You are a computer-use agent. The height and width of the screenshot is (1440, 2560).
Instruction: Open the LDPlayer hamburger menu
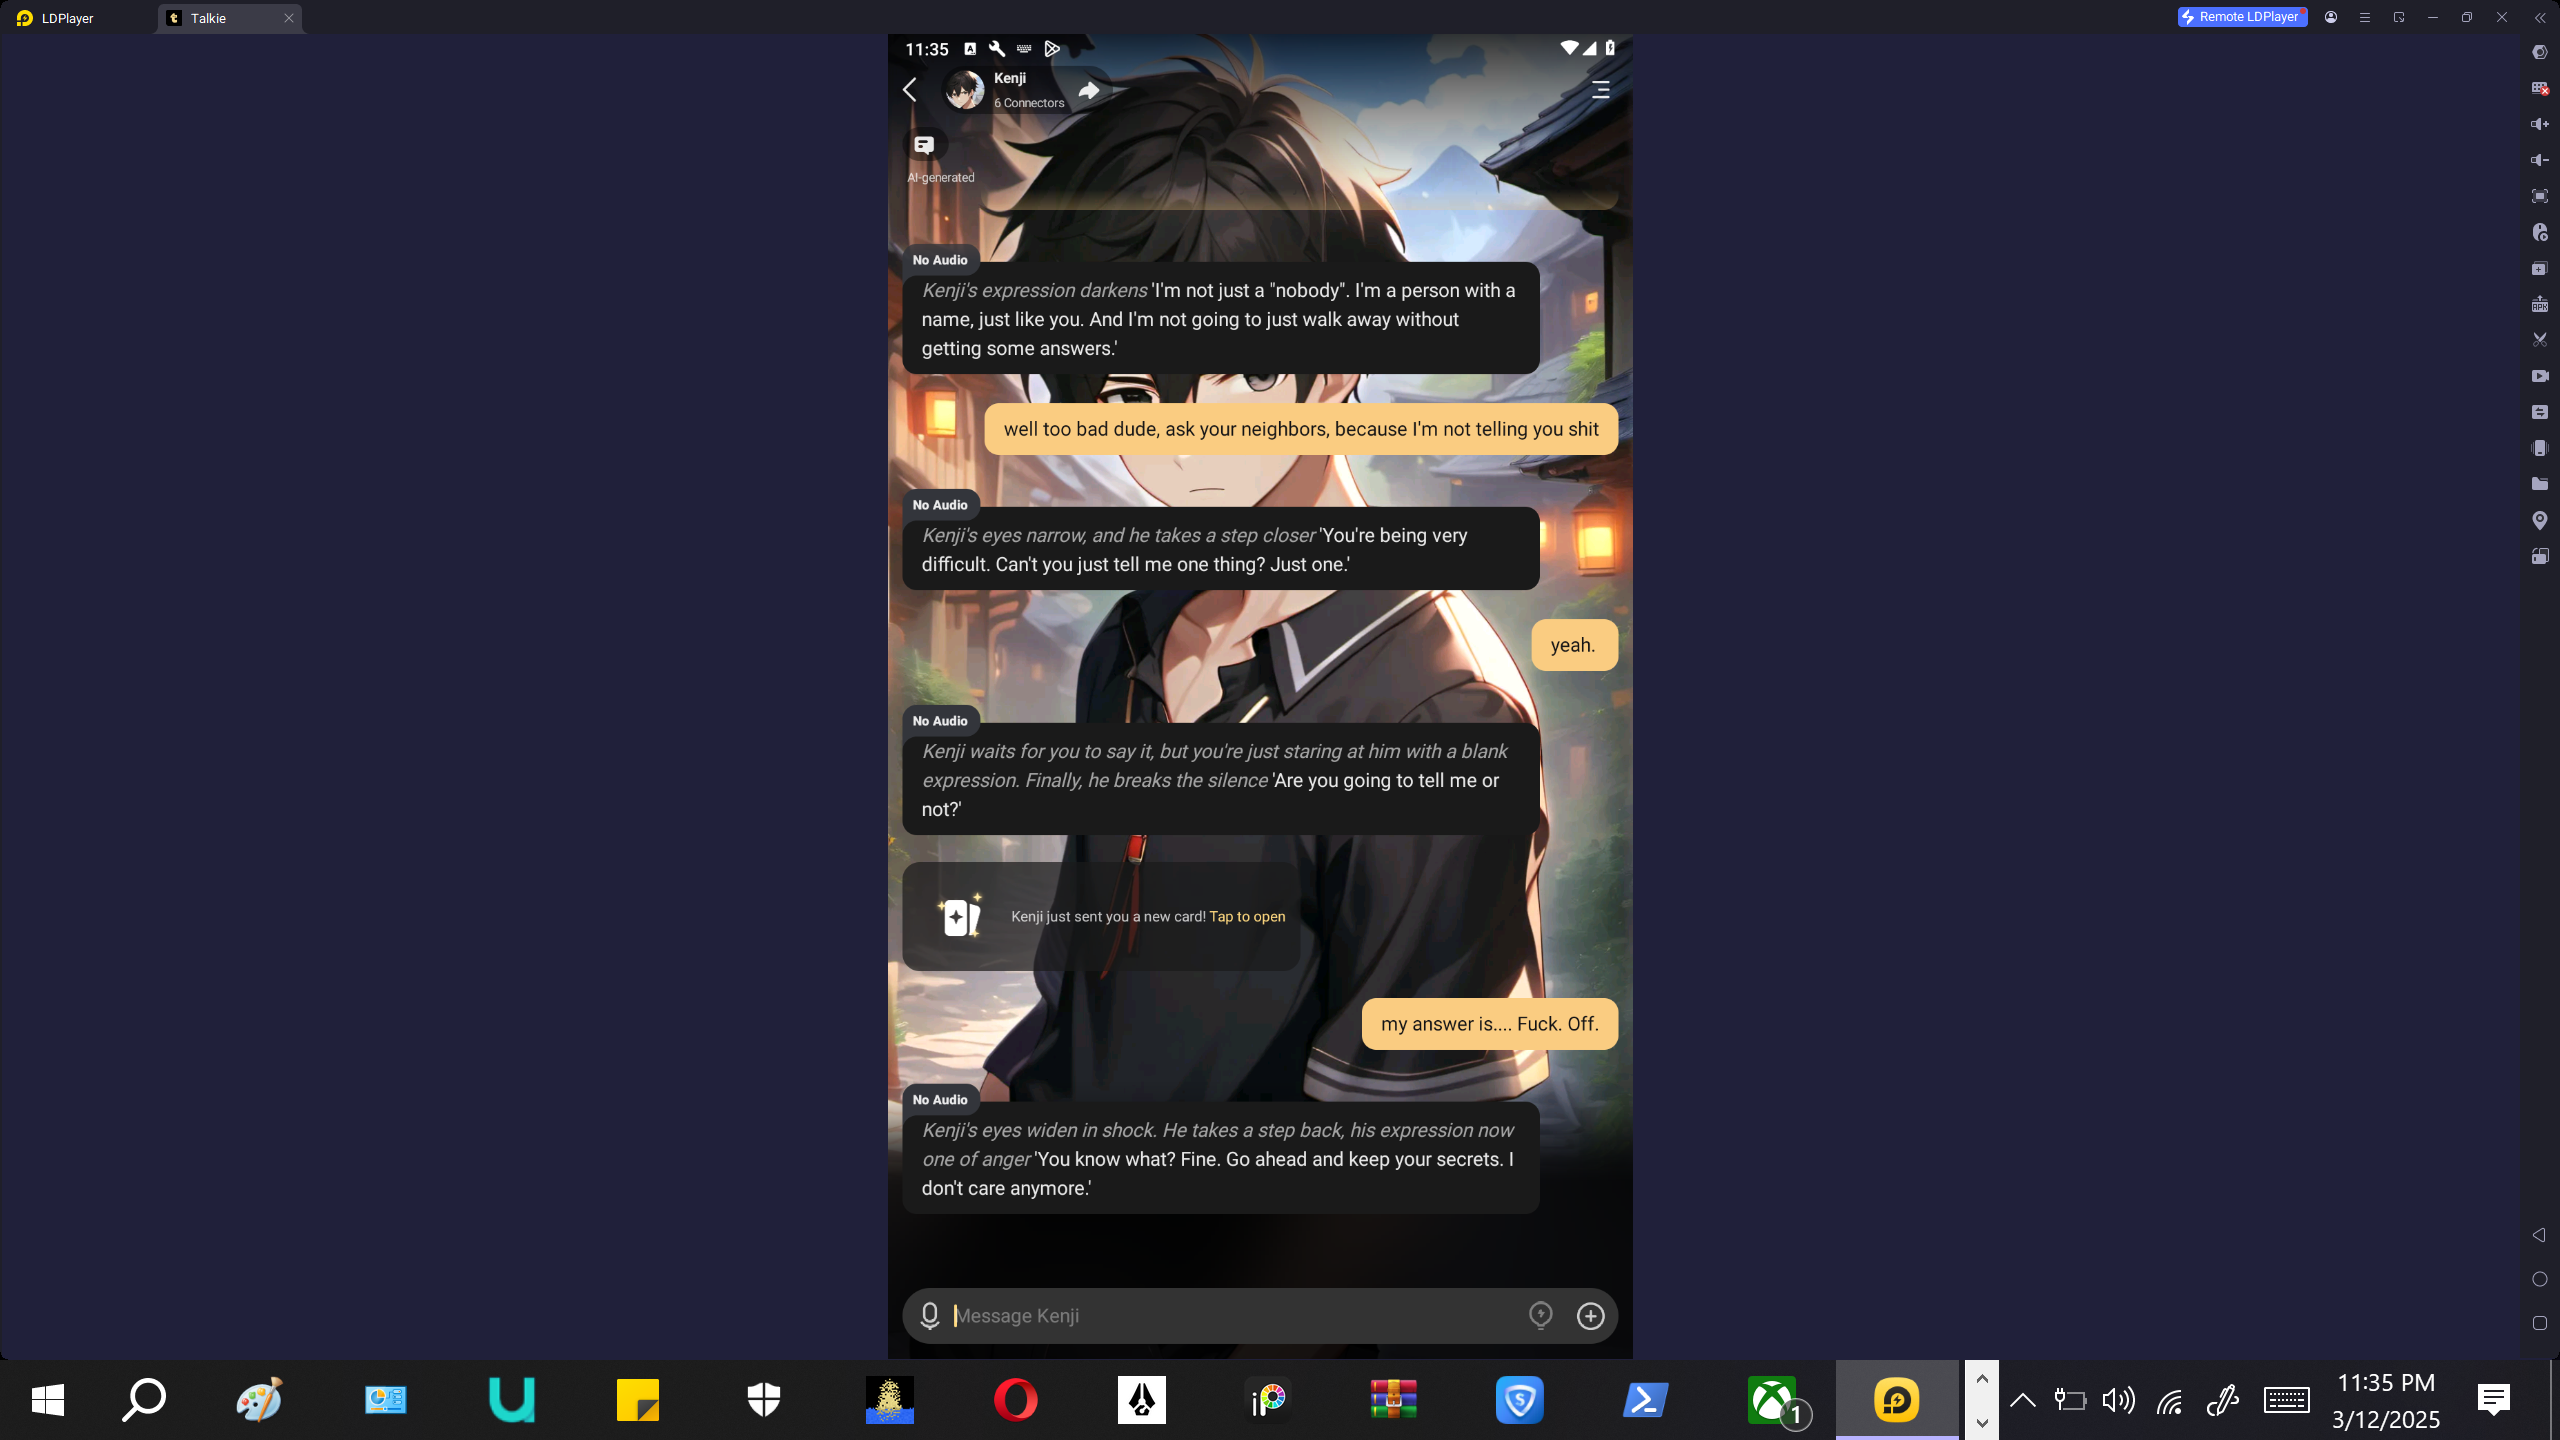coord(2365,17)
